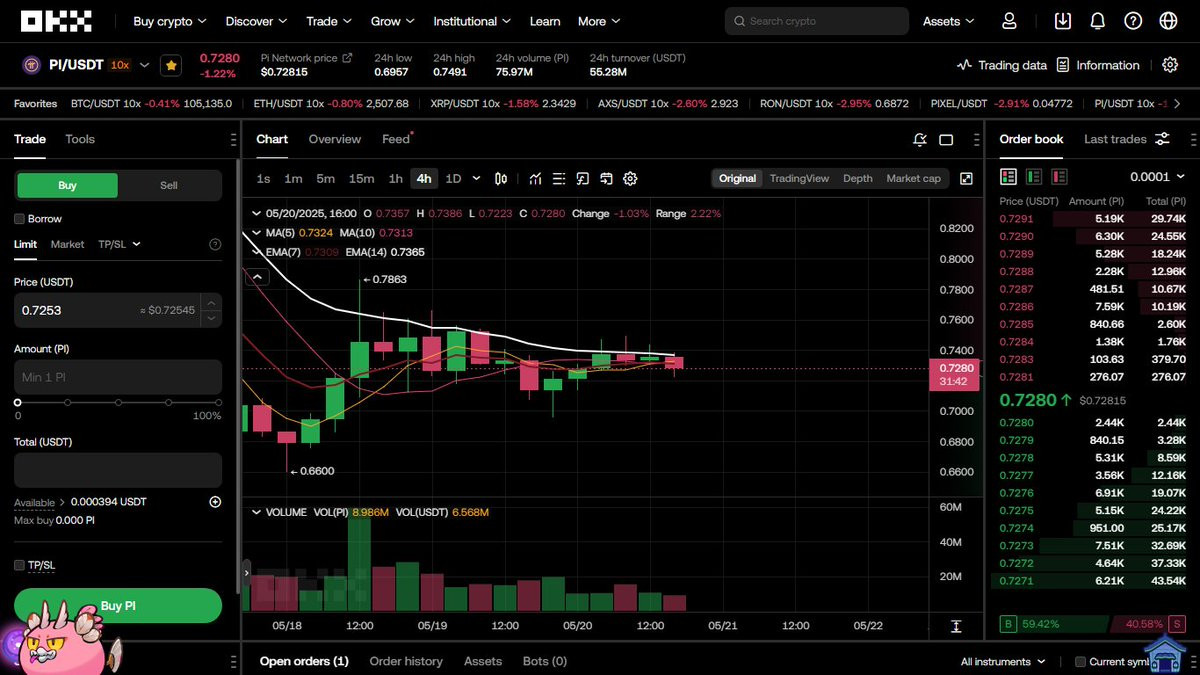Switch chart to Market cap mode
The height and width of the screenshot is (675, 1200).
(913, 178)
